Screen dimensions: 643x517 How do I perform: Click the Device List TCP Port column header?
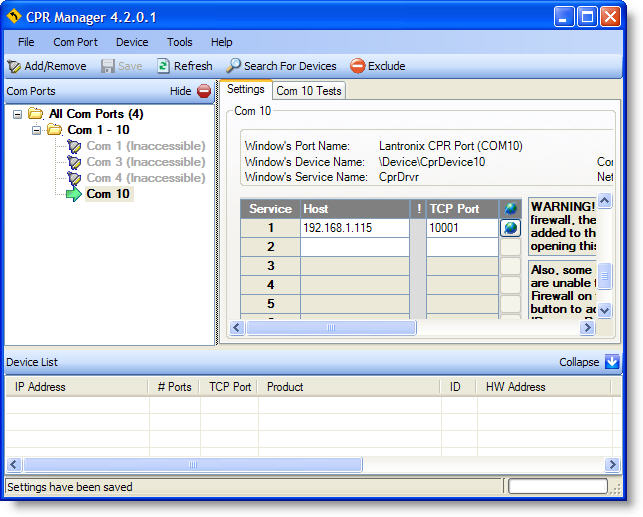pos(229,387)
